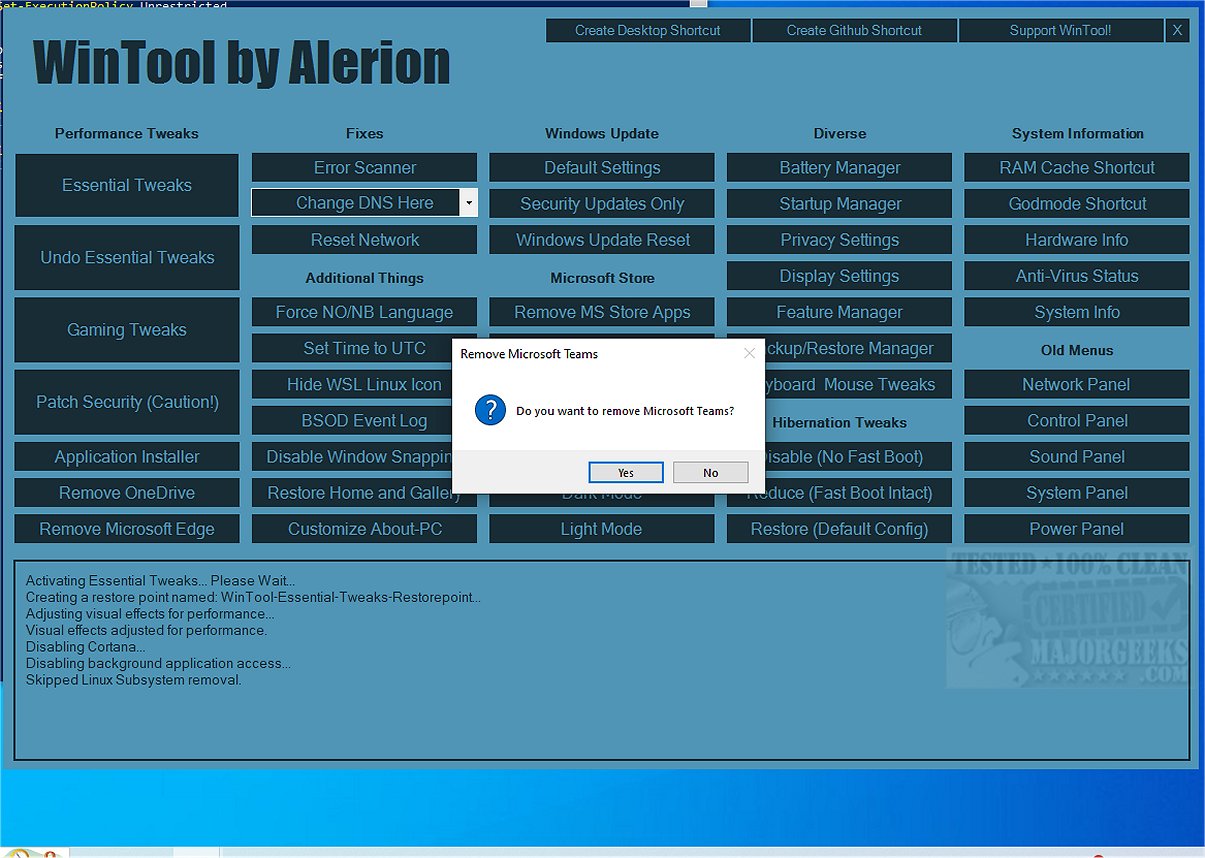Image resolution: width=1205 pixels, height=858 pixels.
Task: Click log line 'Skipped Linux Subsystem removal.'
Action: (134, 680)
